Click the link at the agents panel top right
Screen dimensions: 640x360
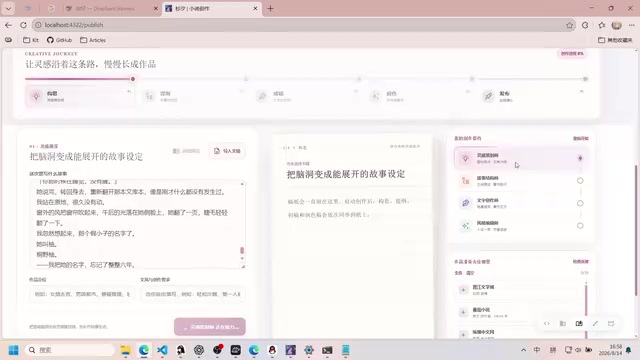pos(580,138)
